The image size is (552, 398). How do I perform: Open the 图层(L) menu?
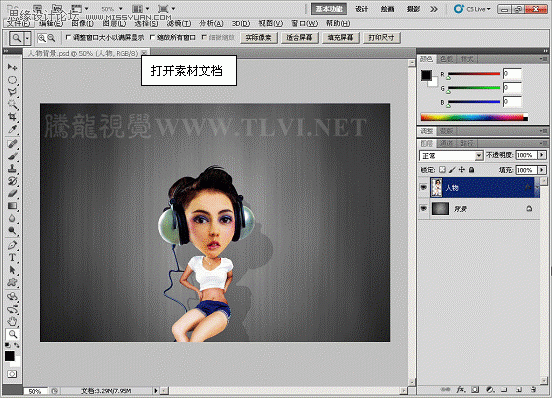(x=114, y=23)
